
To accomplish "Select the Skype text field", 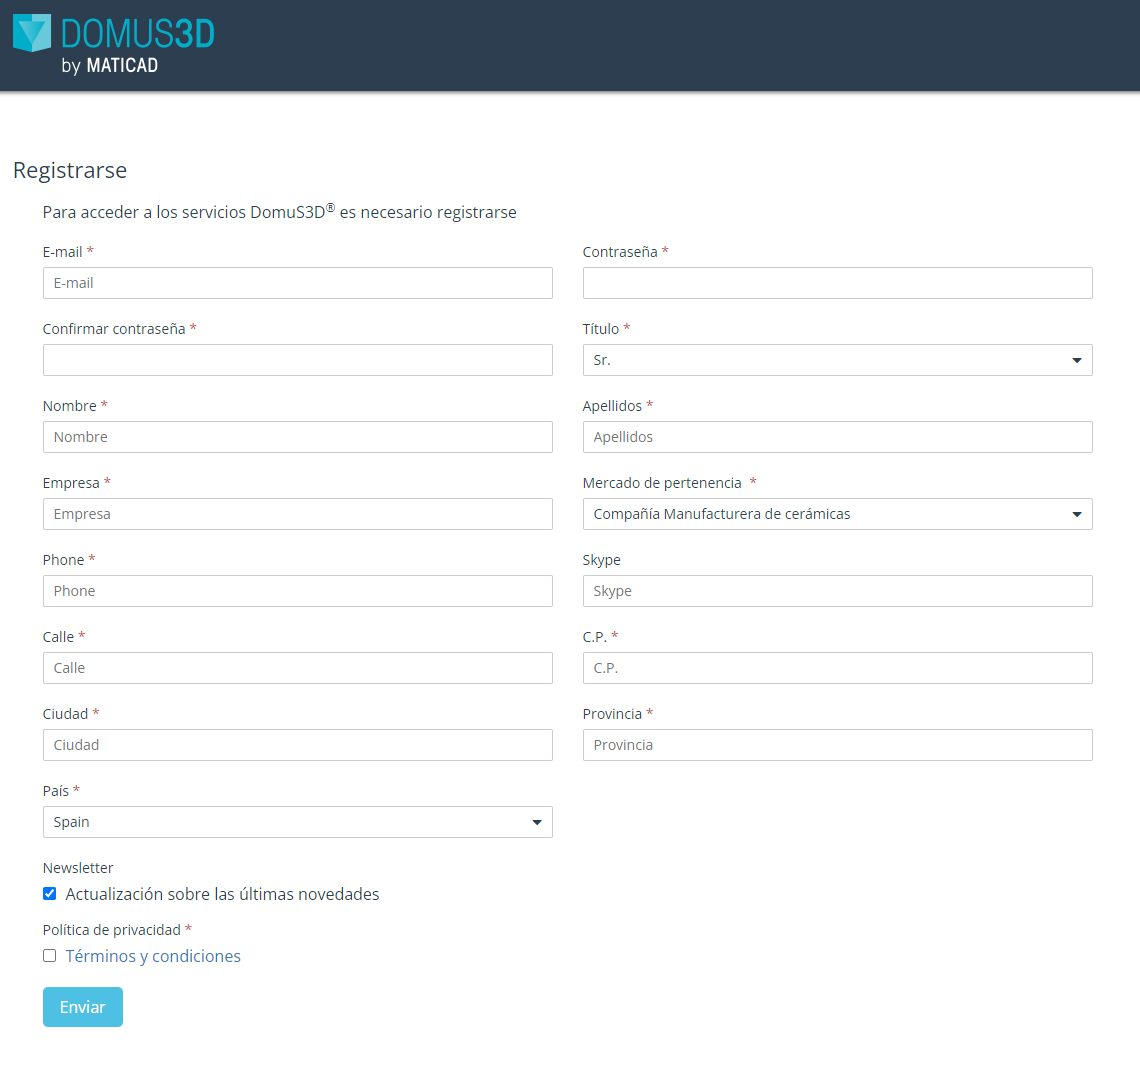I will pos(838,591).
